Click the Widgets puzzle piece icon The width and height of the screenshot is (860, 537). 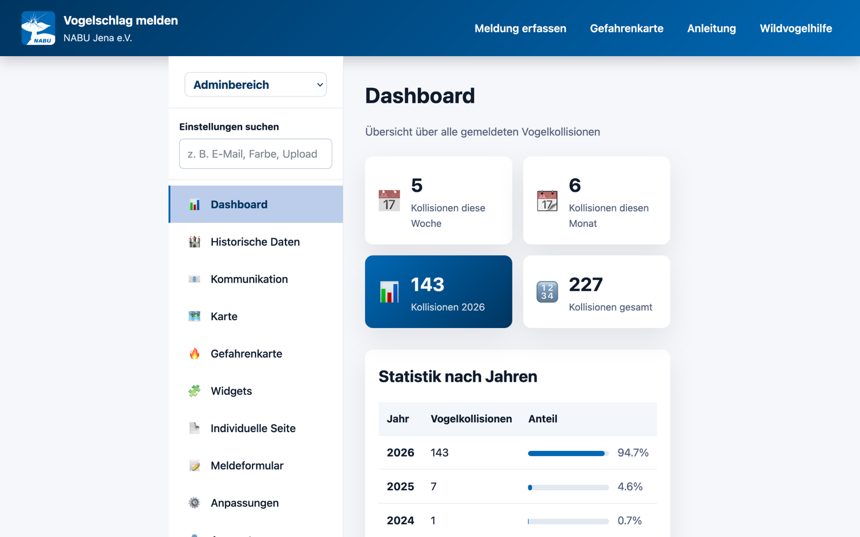tap(194, 391)
